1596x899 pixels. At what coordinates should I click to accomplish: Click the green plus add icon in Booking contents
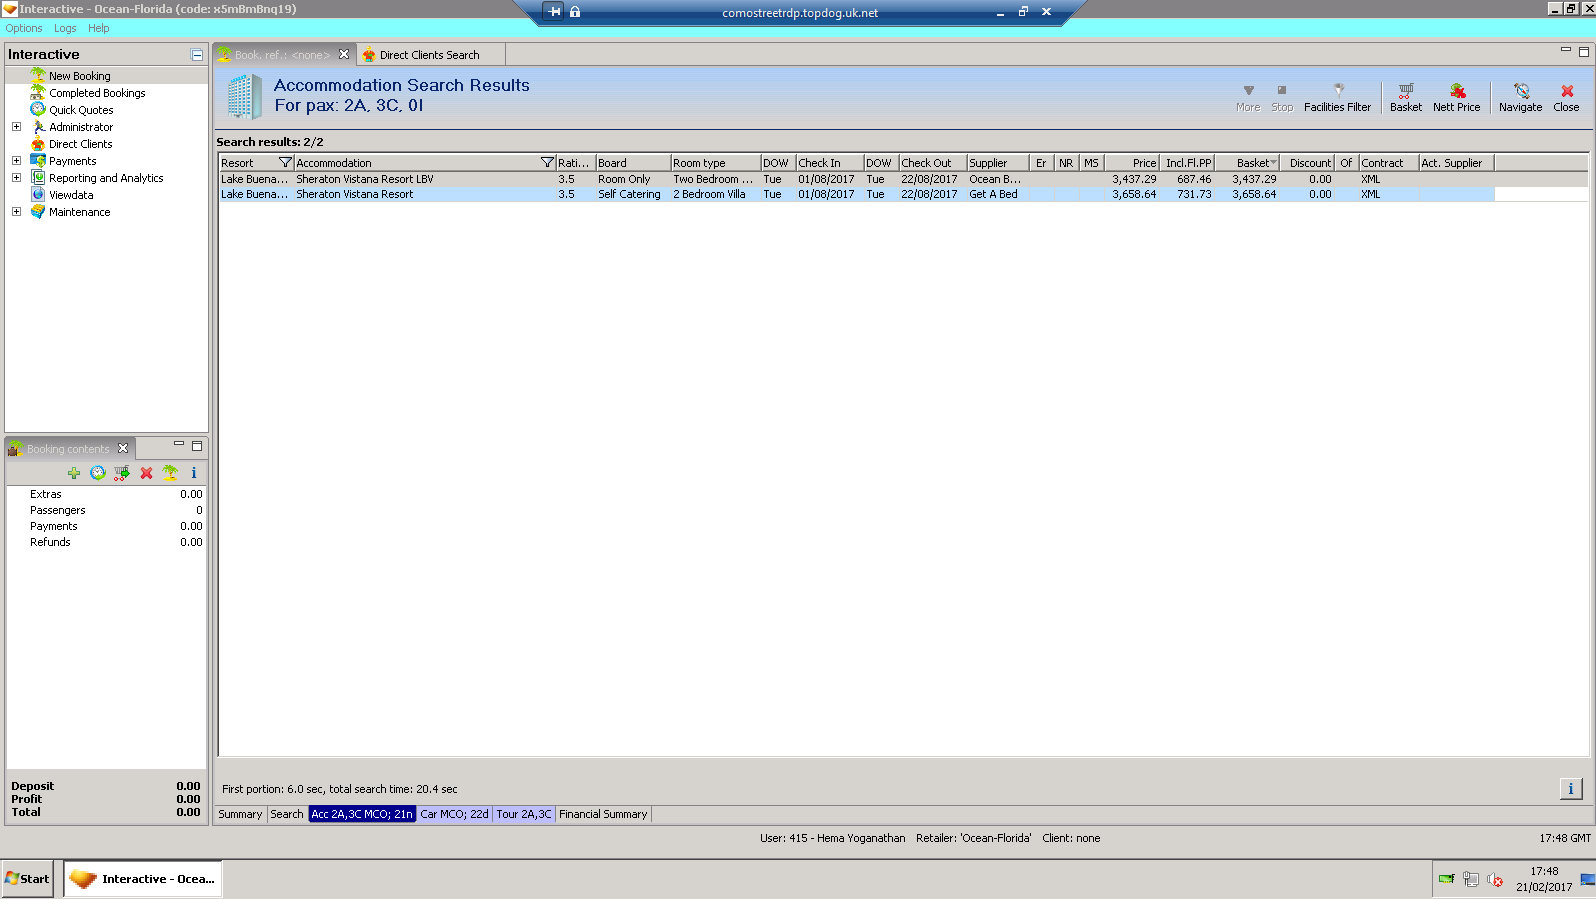click(x=74, y=473)
